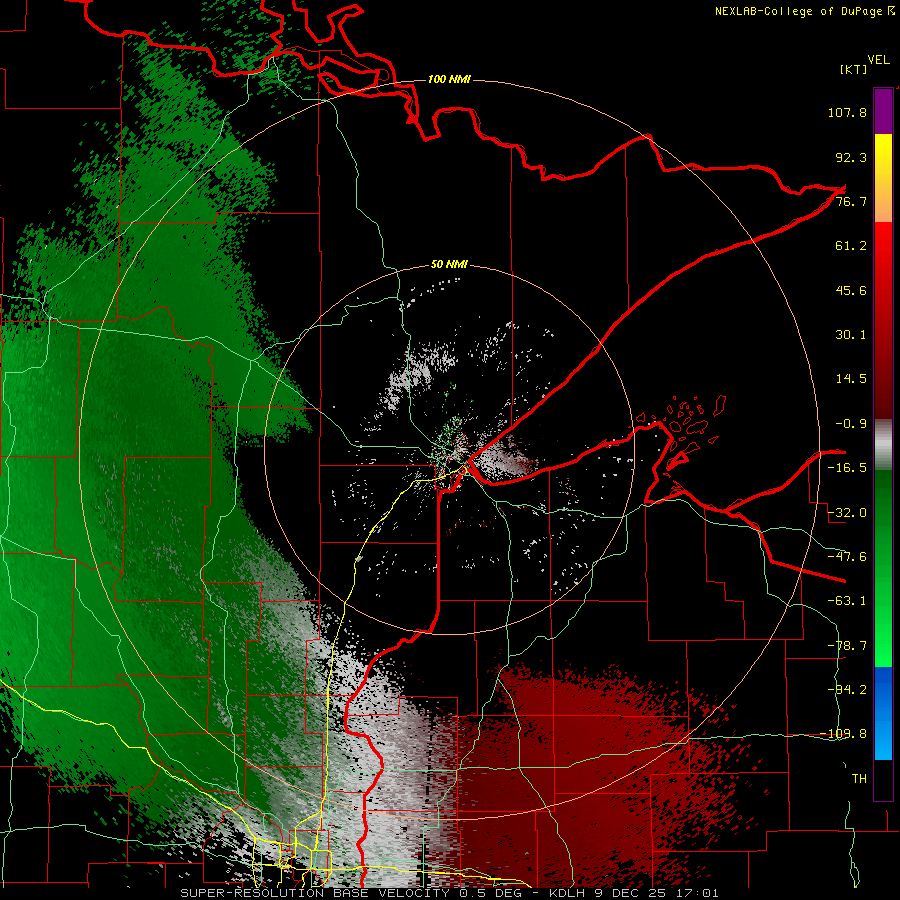The image size is (900, 900).
Task: Click the -109.8 velocity scale value
Action: tap(844, 734)
